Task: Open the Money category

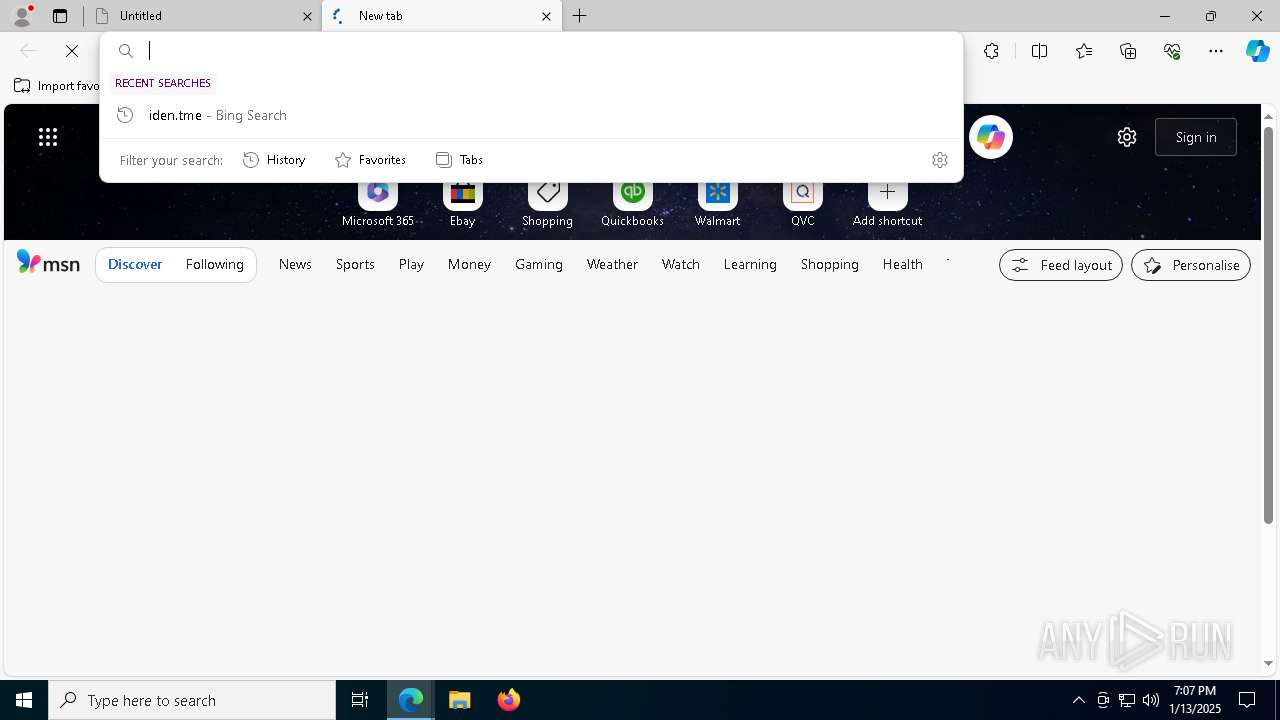Action: [x=469, y=264]
